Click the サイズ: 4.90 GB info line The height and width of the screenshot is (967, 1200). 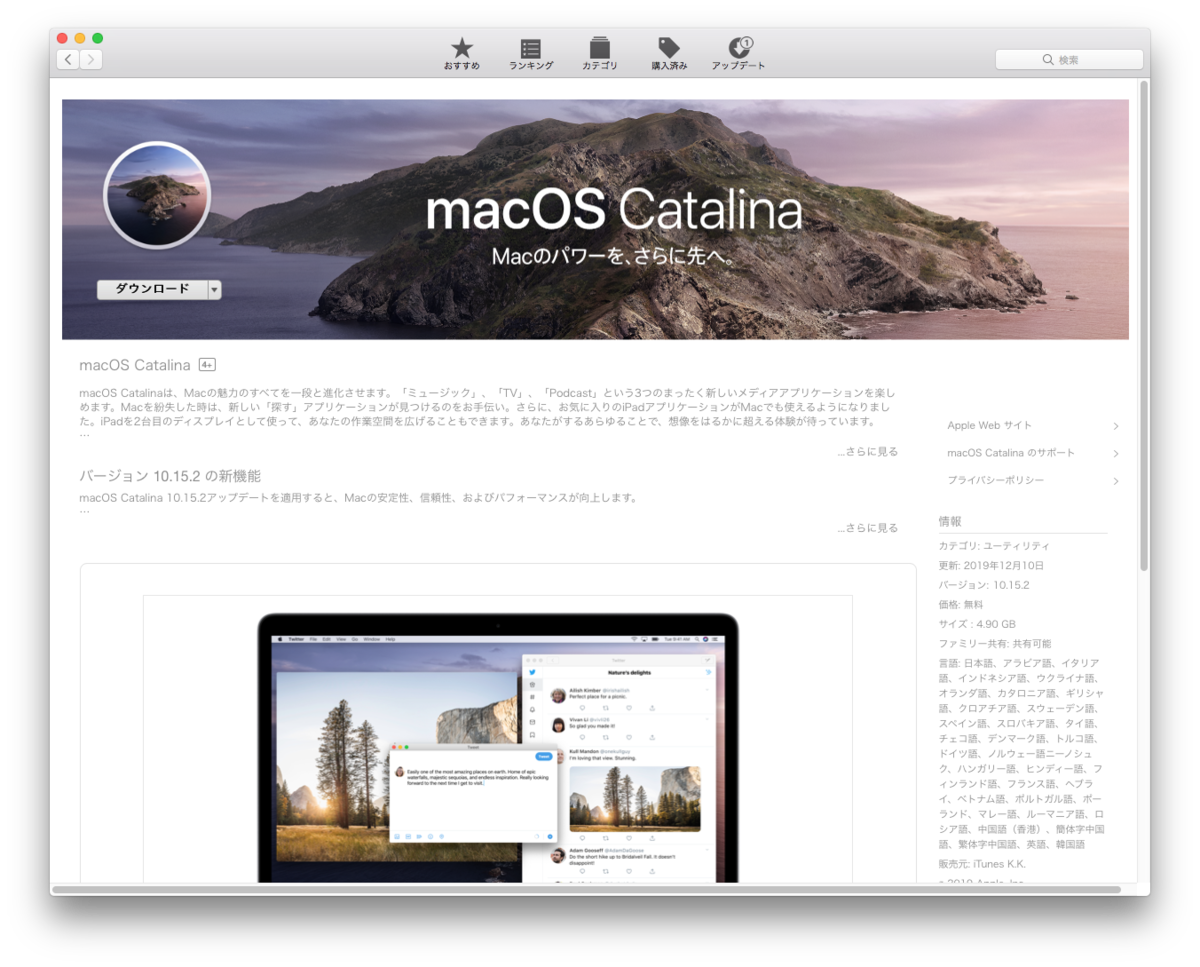click(977, 624)
